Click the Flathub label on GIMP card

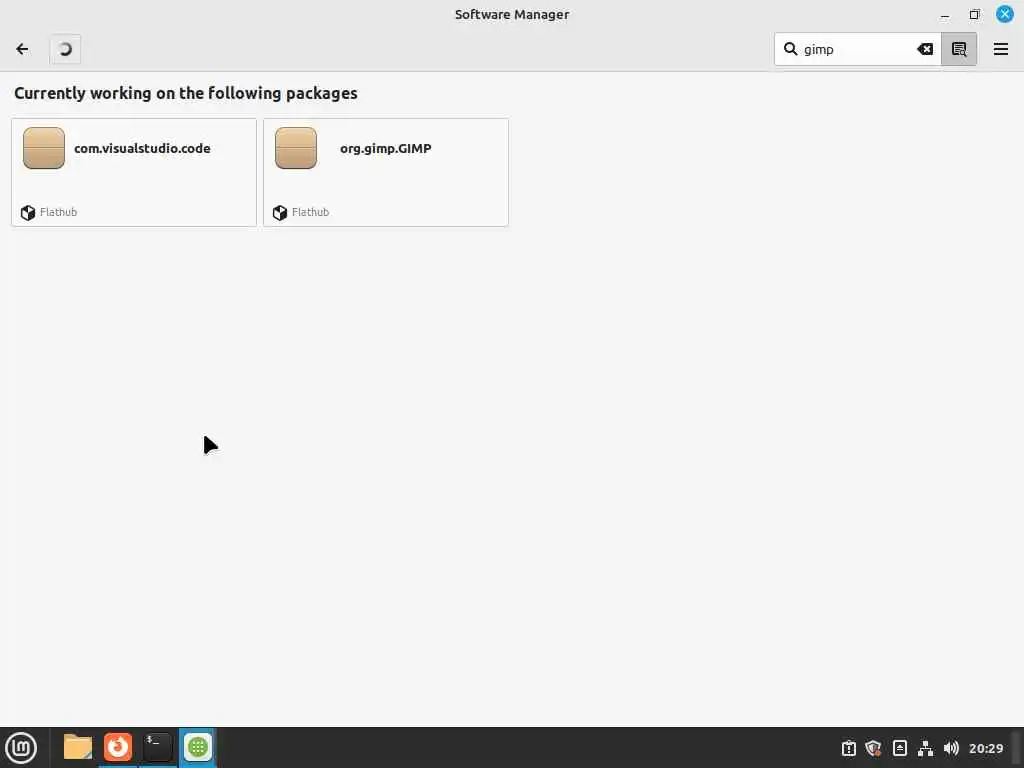click(310, 212)
